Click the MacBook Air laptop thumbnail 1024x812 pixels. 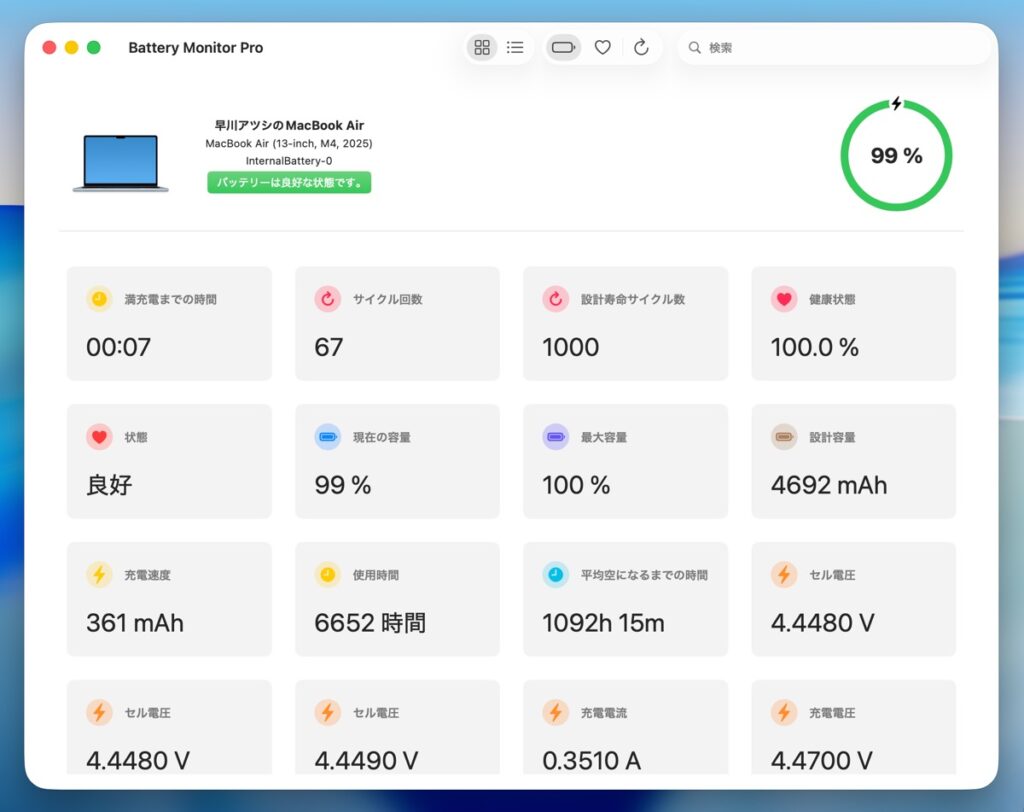[121, 162]
